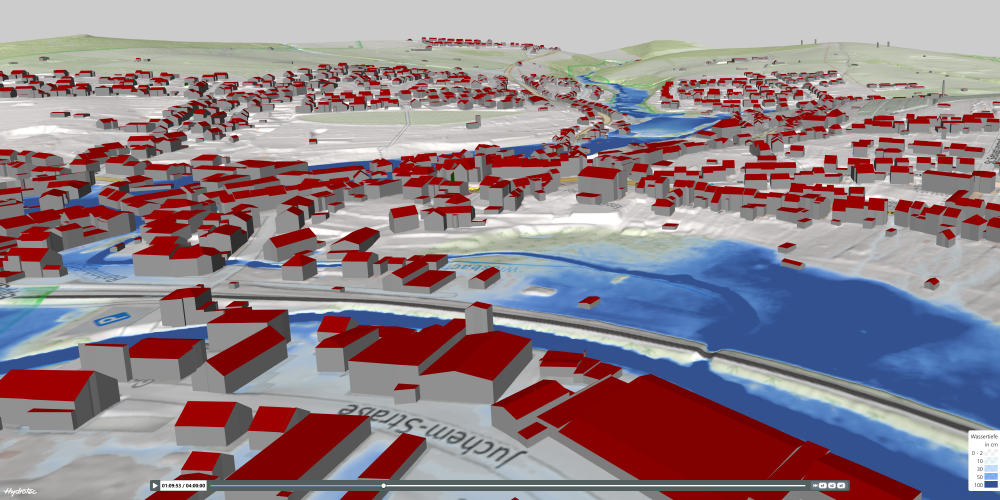Select the tall tower building beside the embankment
Viewport: 1000px width, 500px height.
(x=478, y=318)
